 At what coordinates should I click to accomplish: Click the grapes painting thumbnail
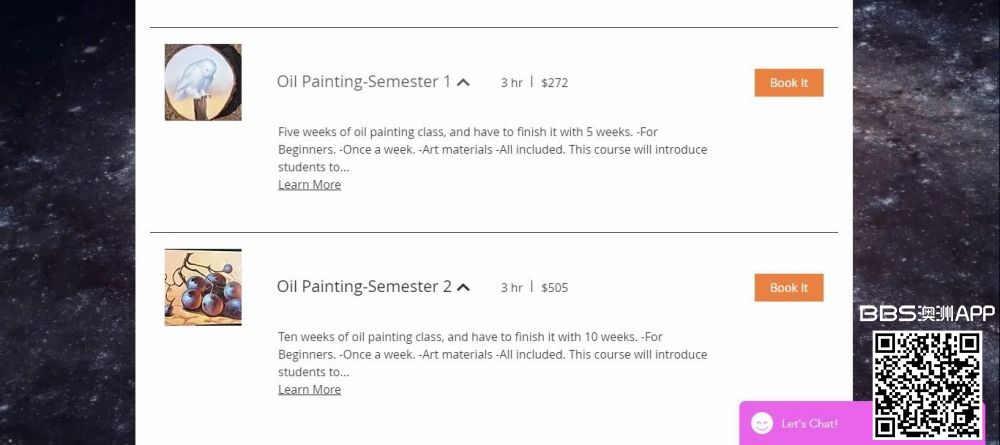[203, 287]
